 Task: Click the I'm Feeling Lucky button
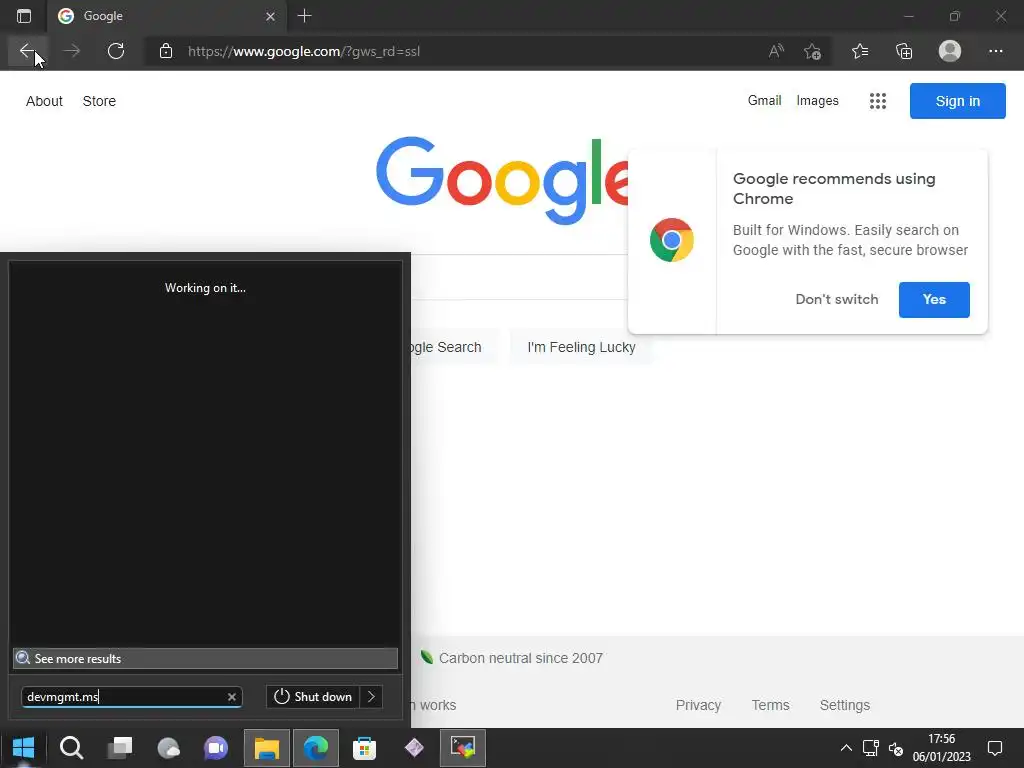(581, 347)
